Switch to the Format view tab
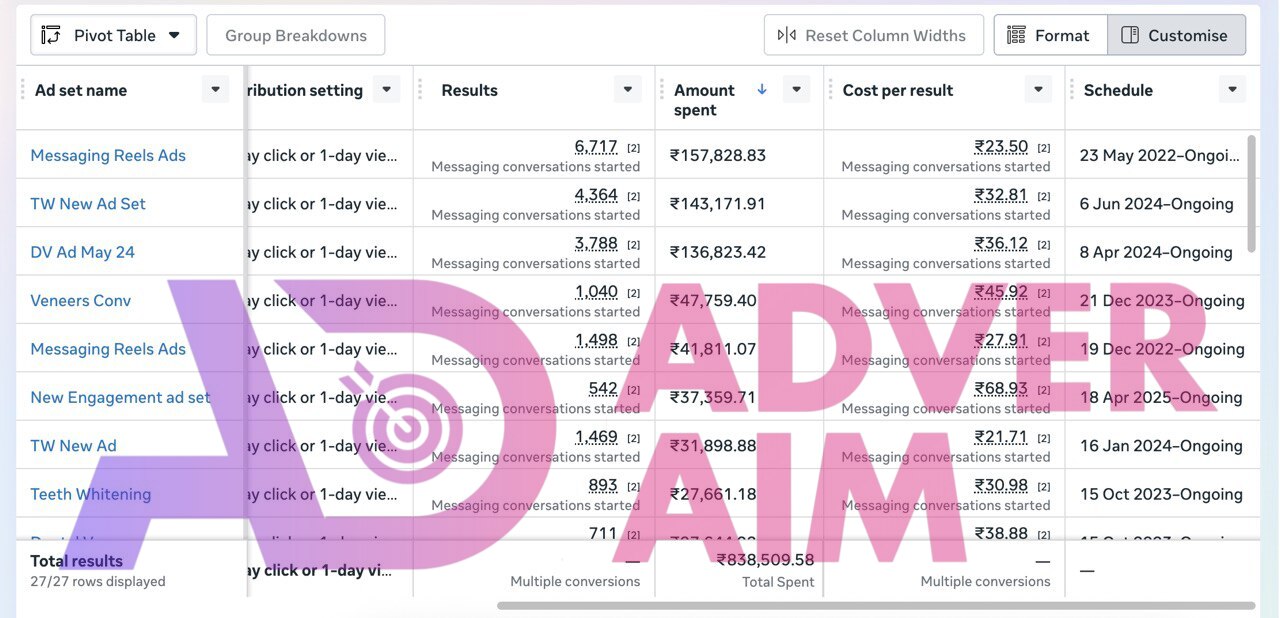The height and width of the screenshot is (618, 1280). [x=1049, y=35]
